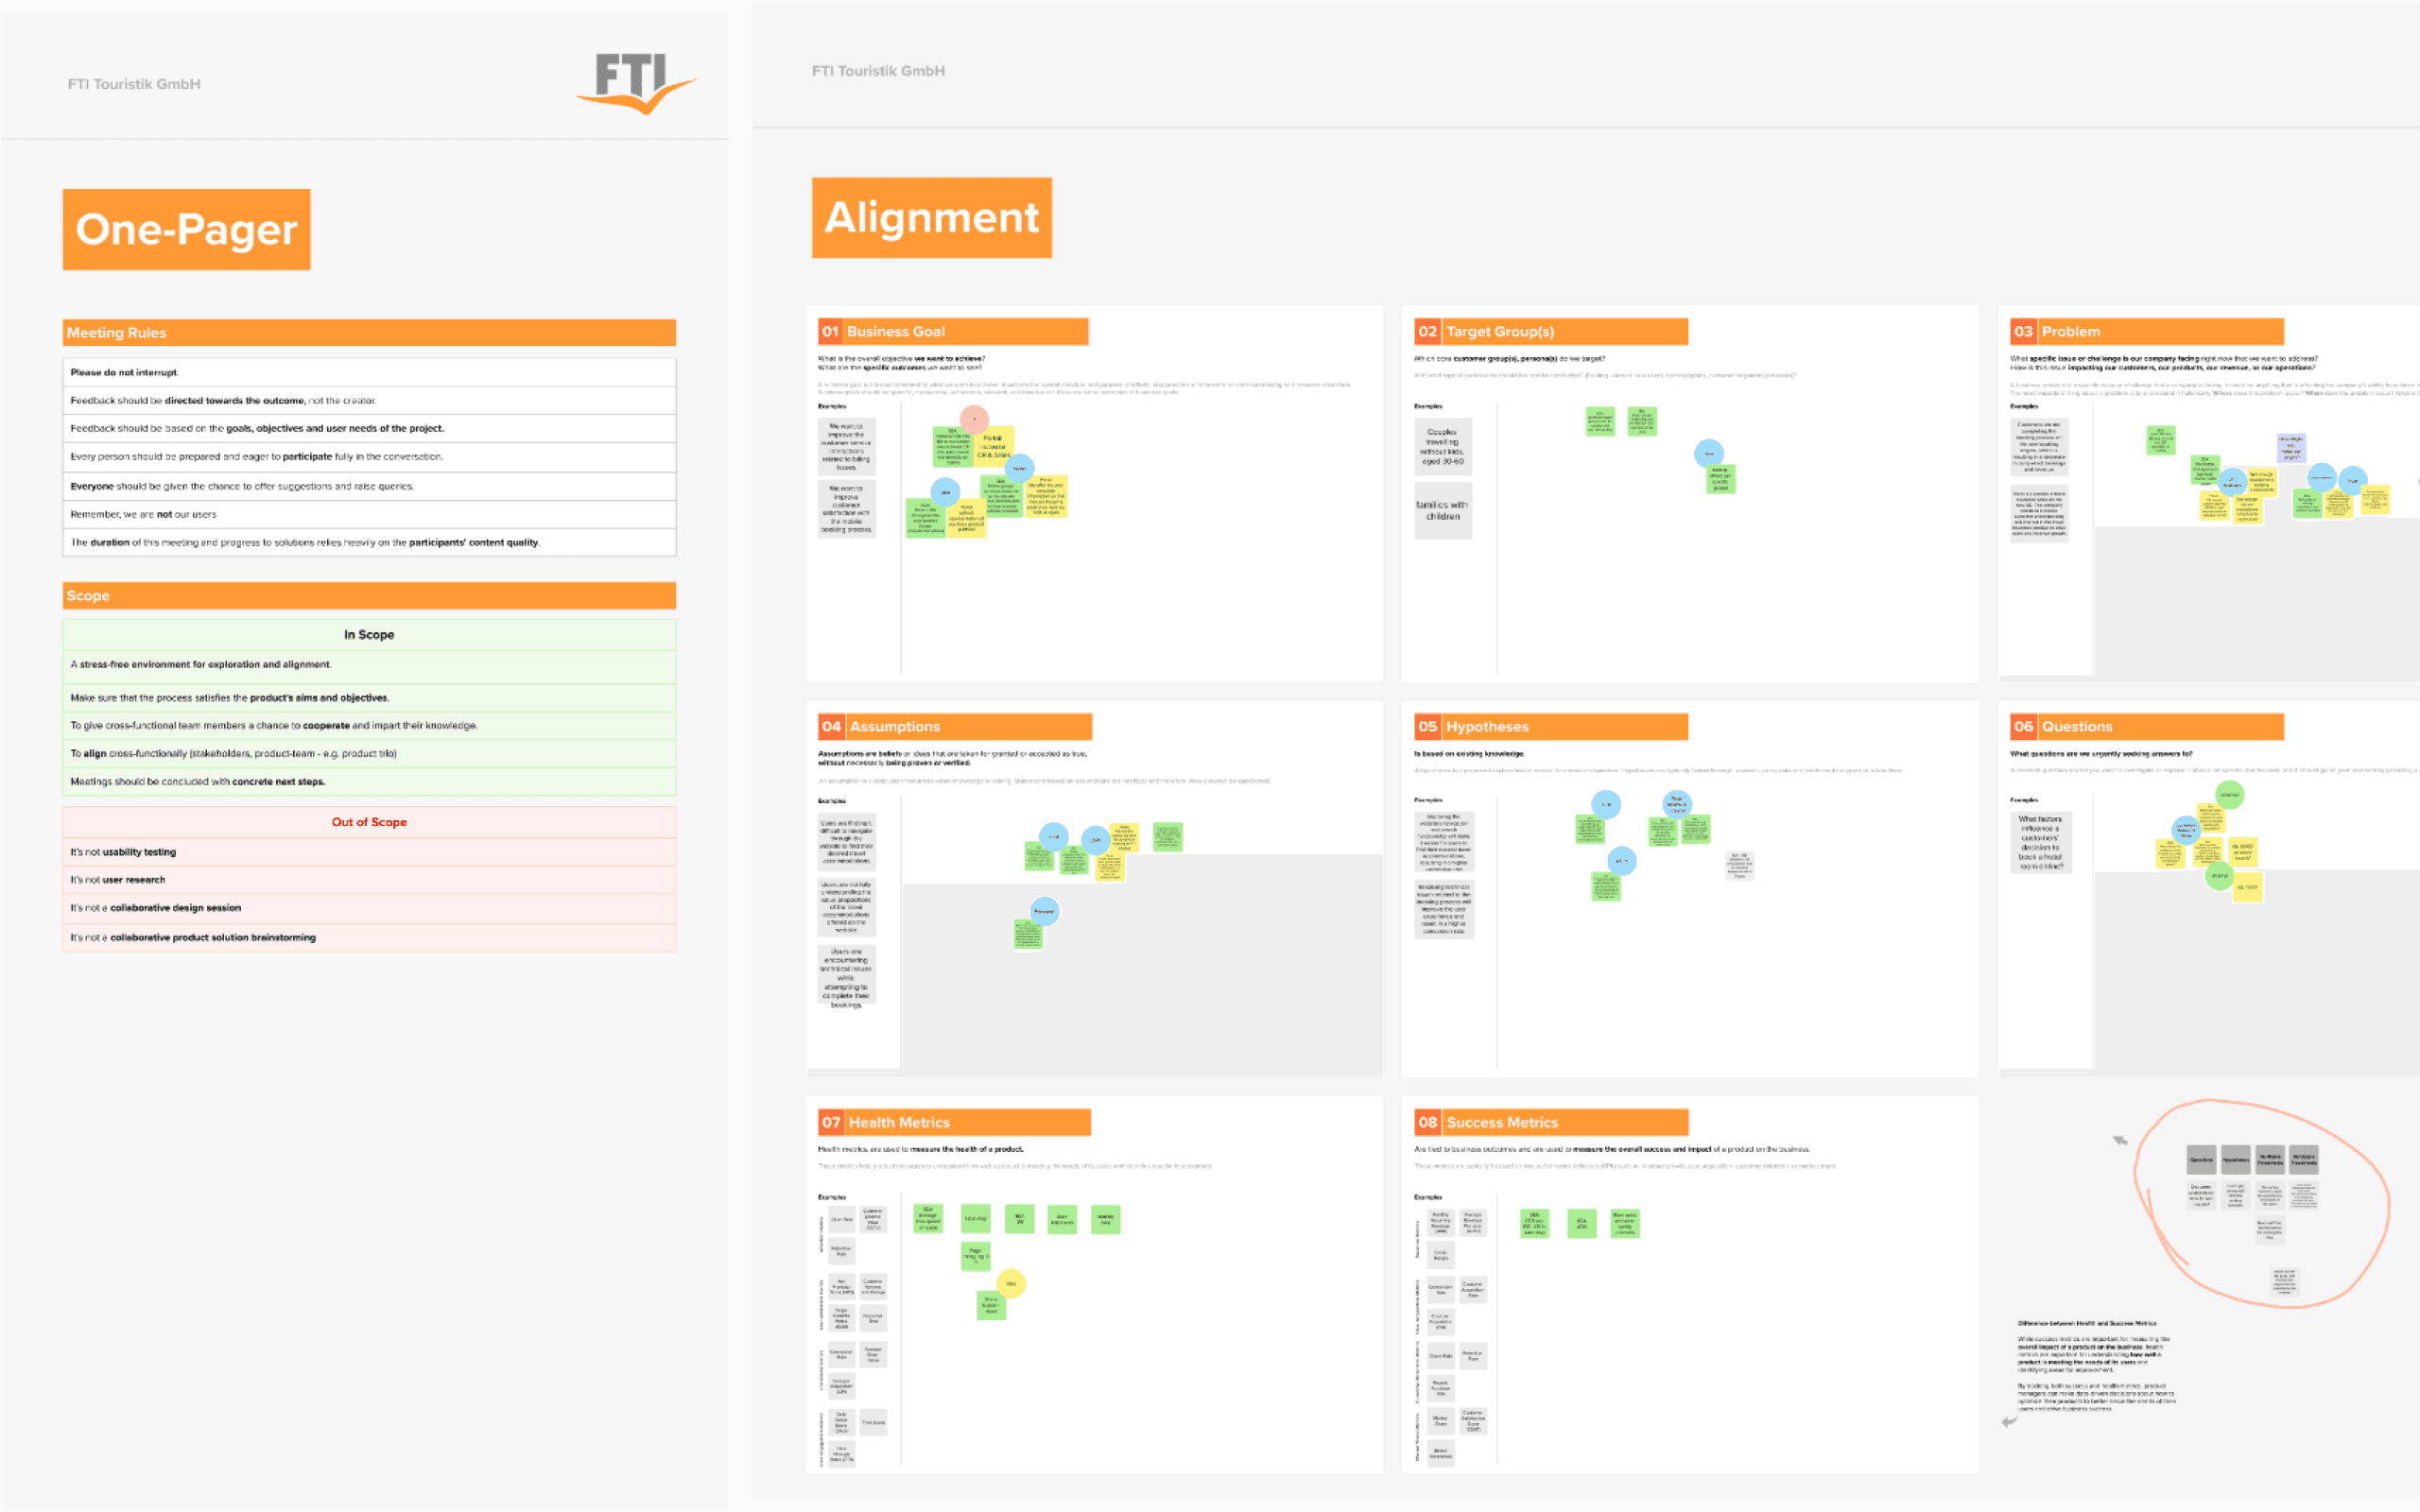Select the lavender sticky note in Problem section

[x=2290, y=447]
